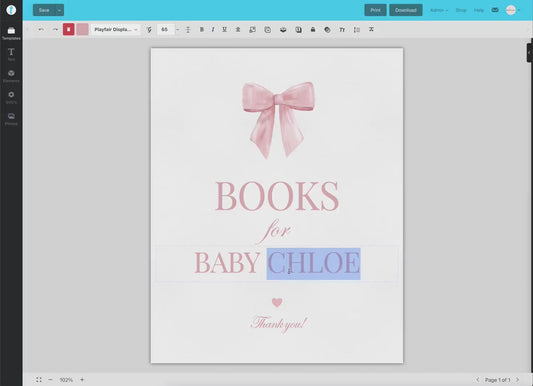
Task: Open the Templates panel
Action: point(11,33)
